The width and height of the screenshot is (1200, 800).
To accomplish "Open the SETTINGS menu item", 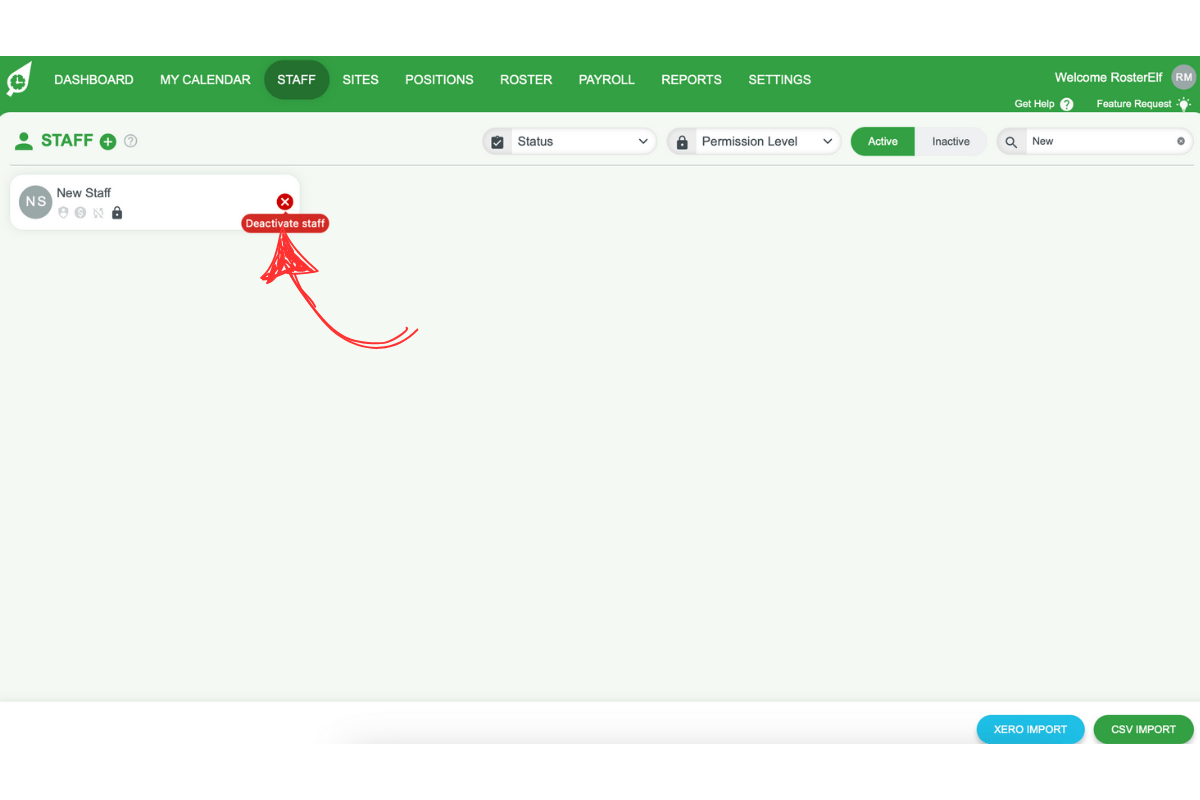I will point(779,79).
